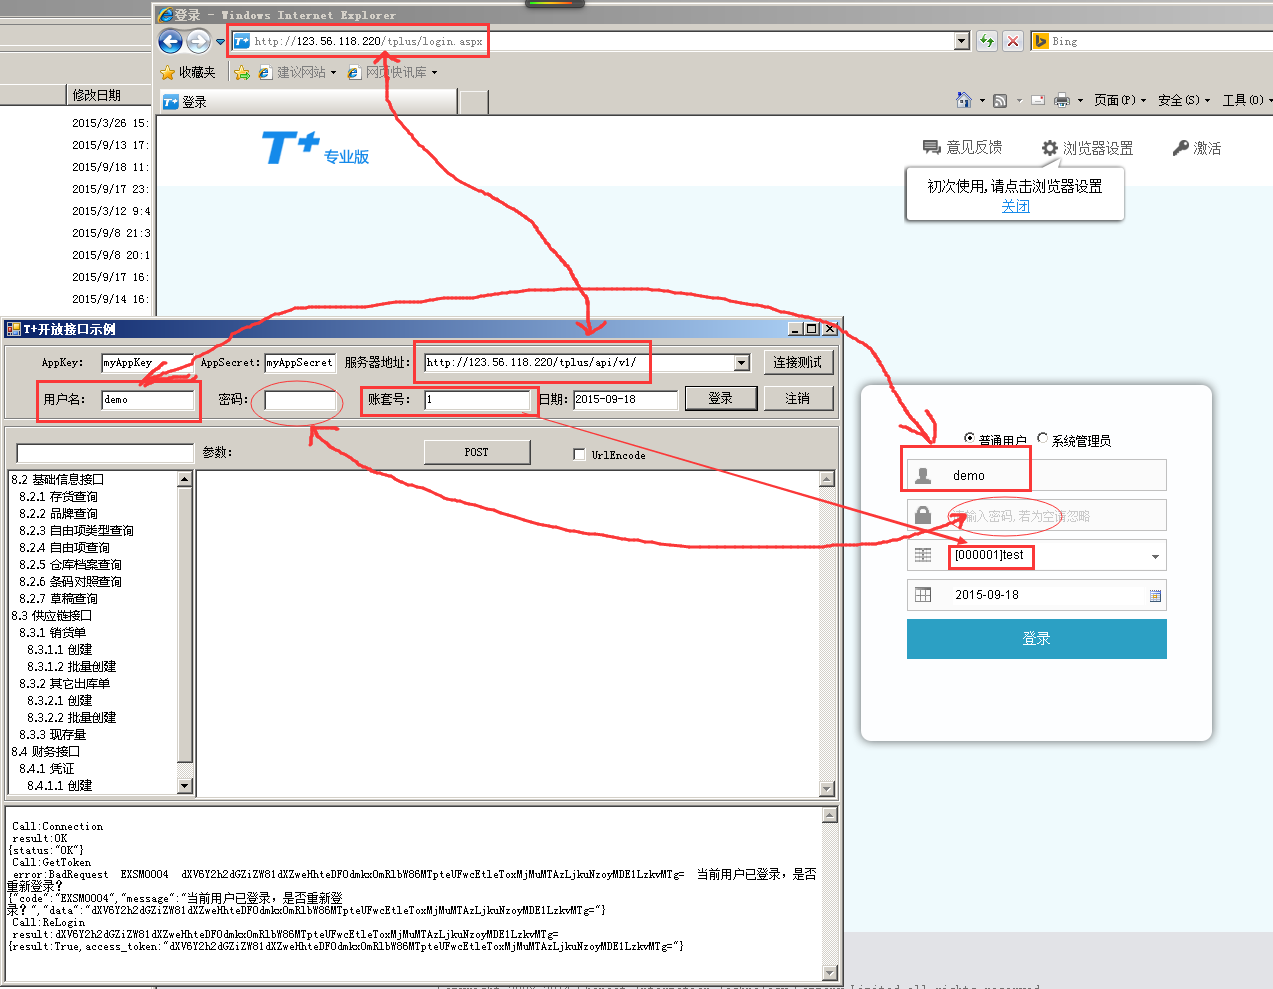
Task: Toggle the UrlEncode checkbox
Action: (579, 454)
